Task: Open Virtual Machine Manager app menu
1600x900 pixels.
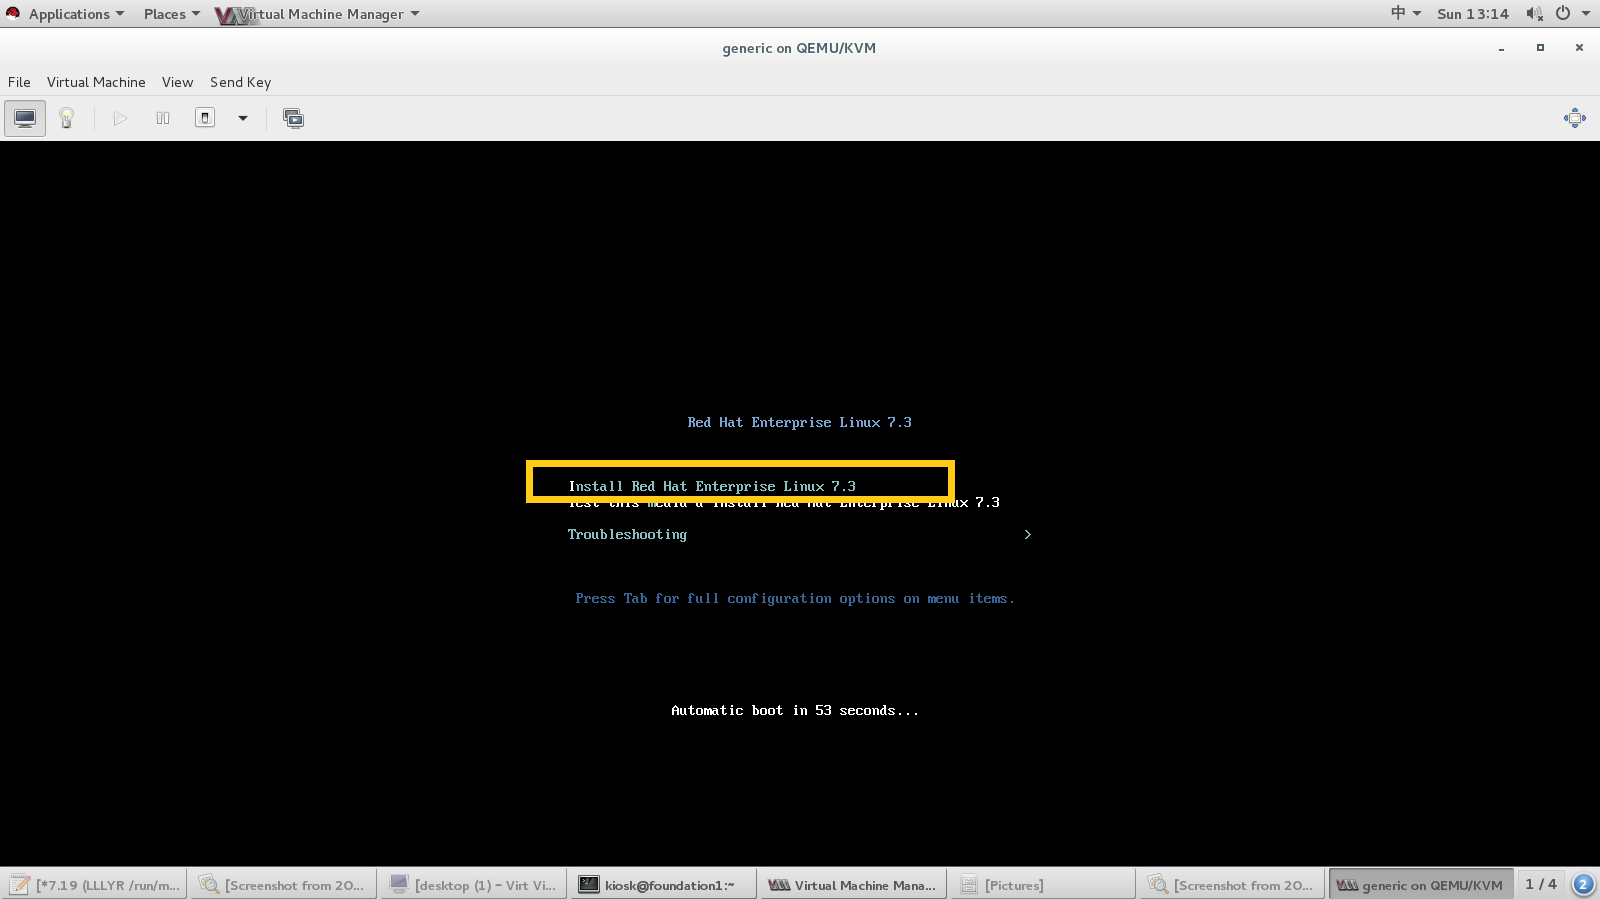Action: tap(318, 14)
